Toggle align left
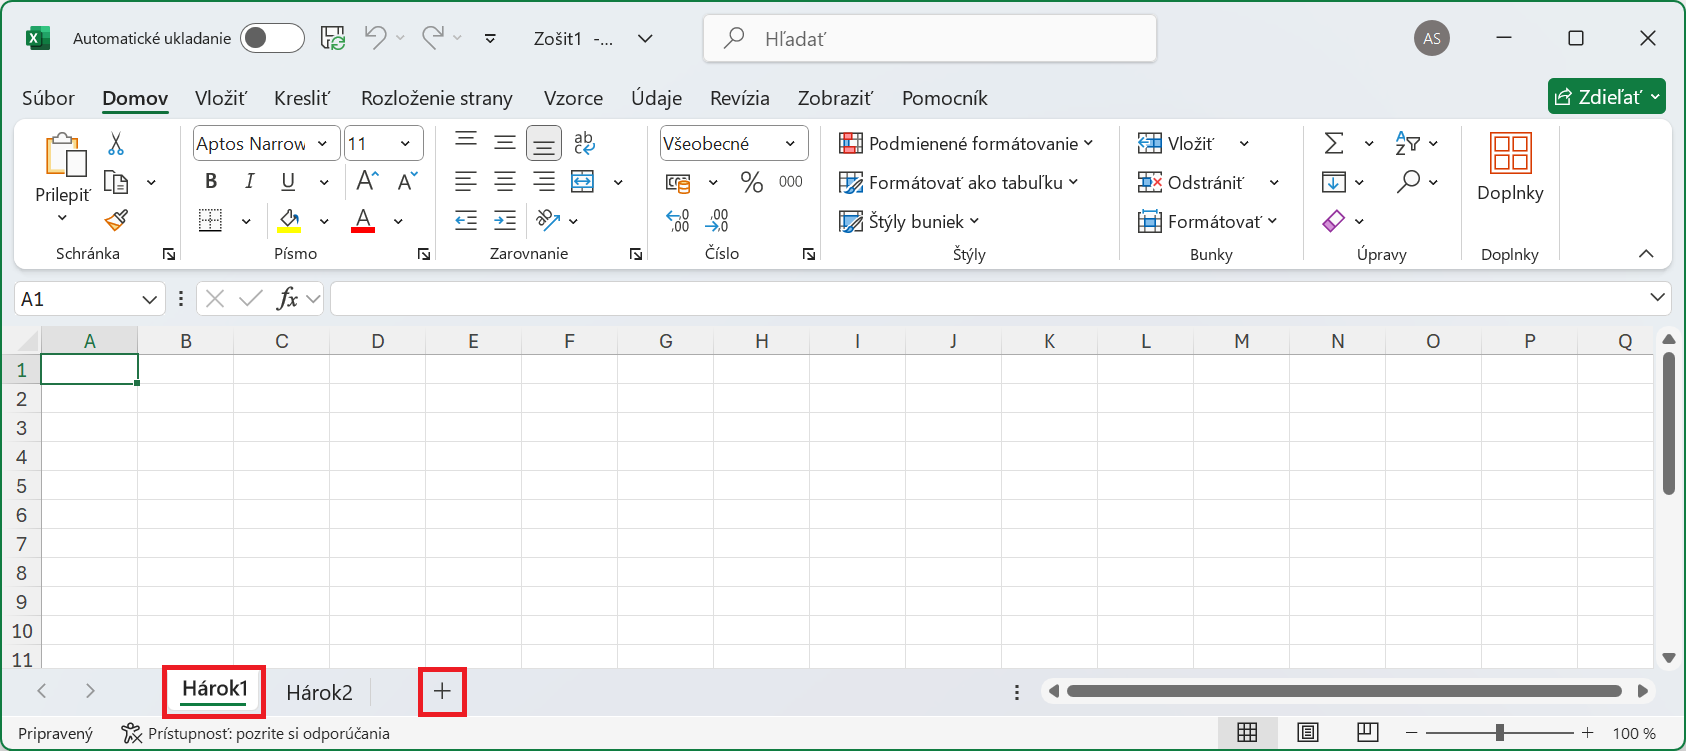 466,181
